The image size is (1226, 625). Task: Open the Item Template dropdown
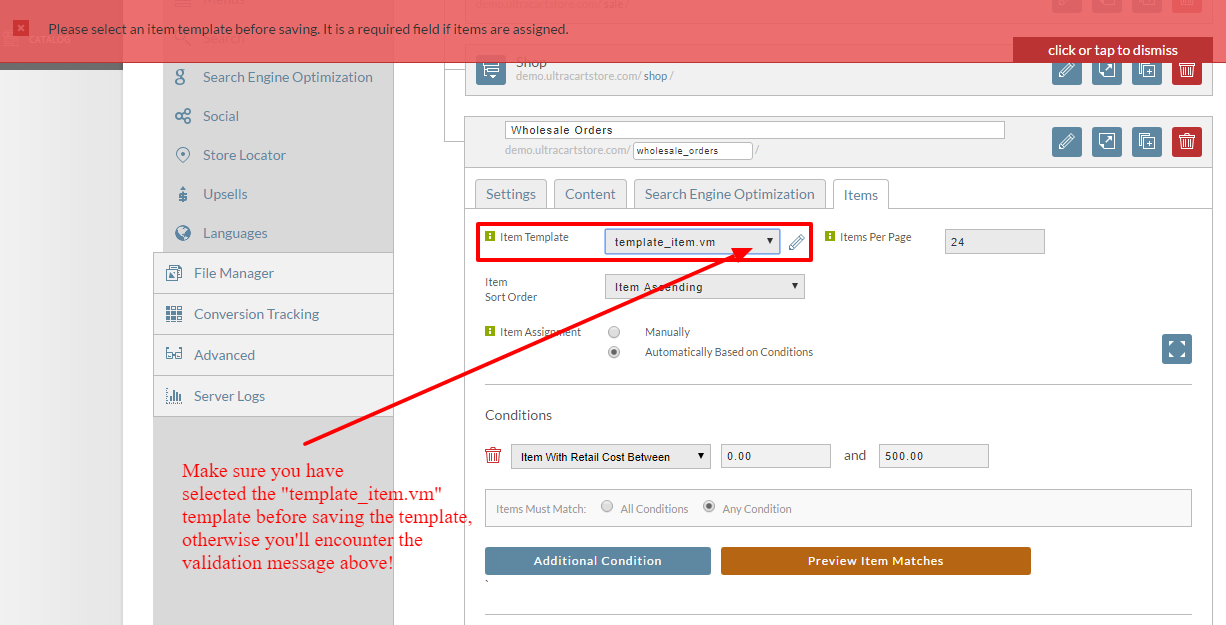[x=692, y=241]
